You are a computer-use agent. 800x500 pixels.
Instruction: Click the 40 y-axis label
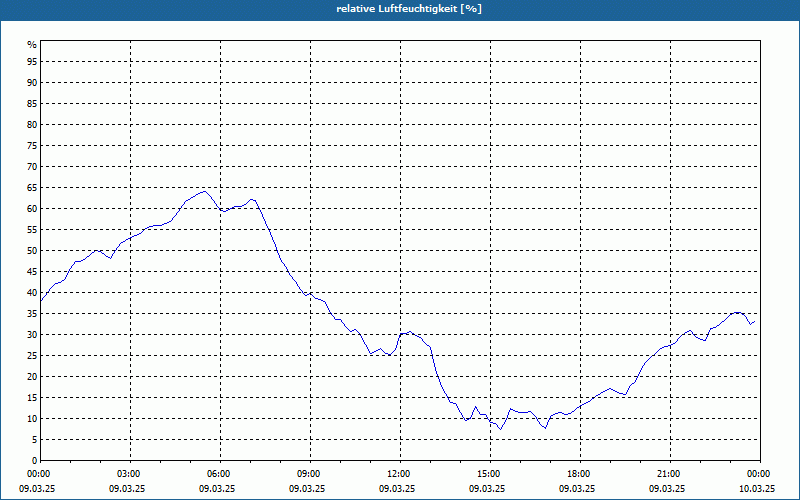(32, 293)
